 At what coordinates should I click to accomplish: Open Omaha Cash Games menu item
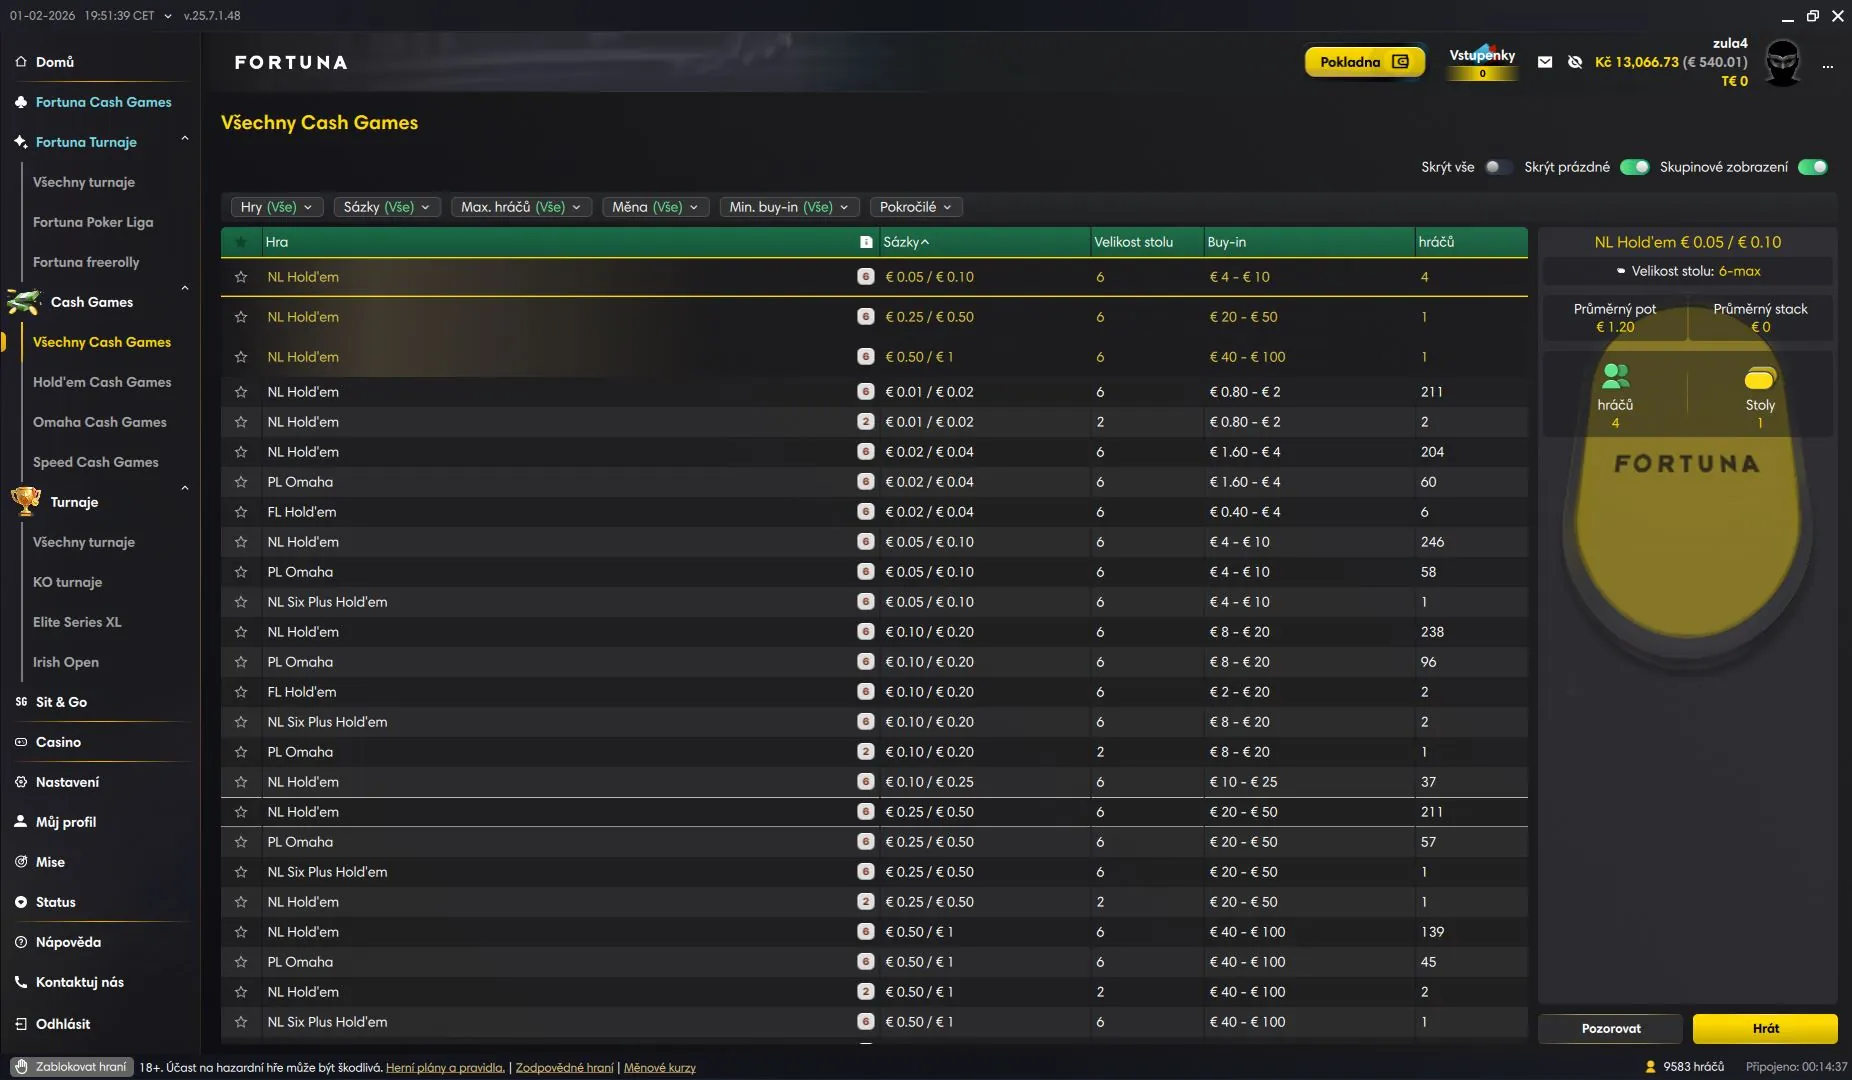tap(100, 422)
